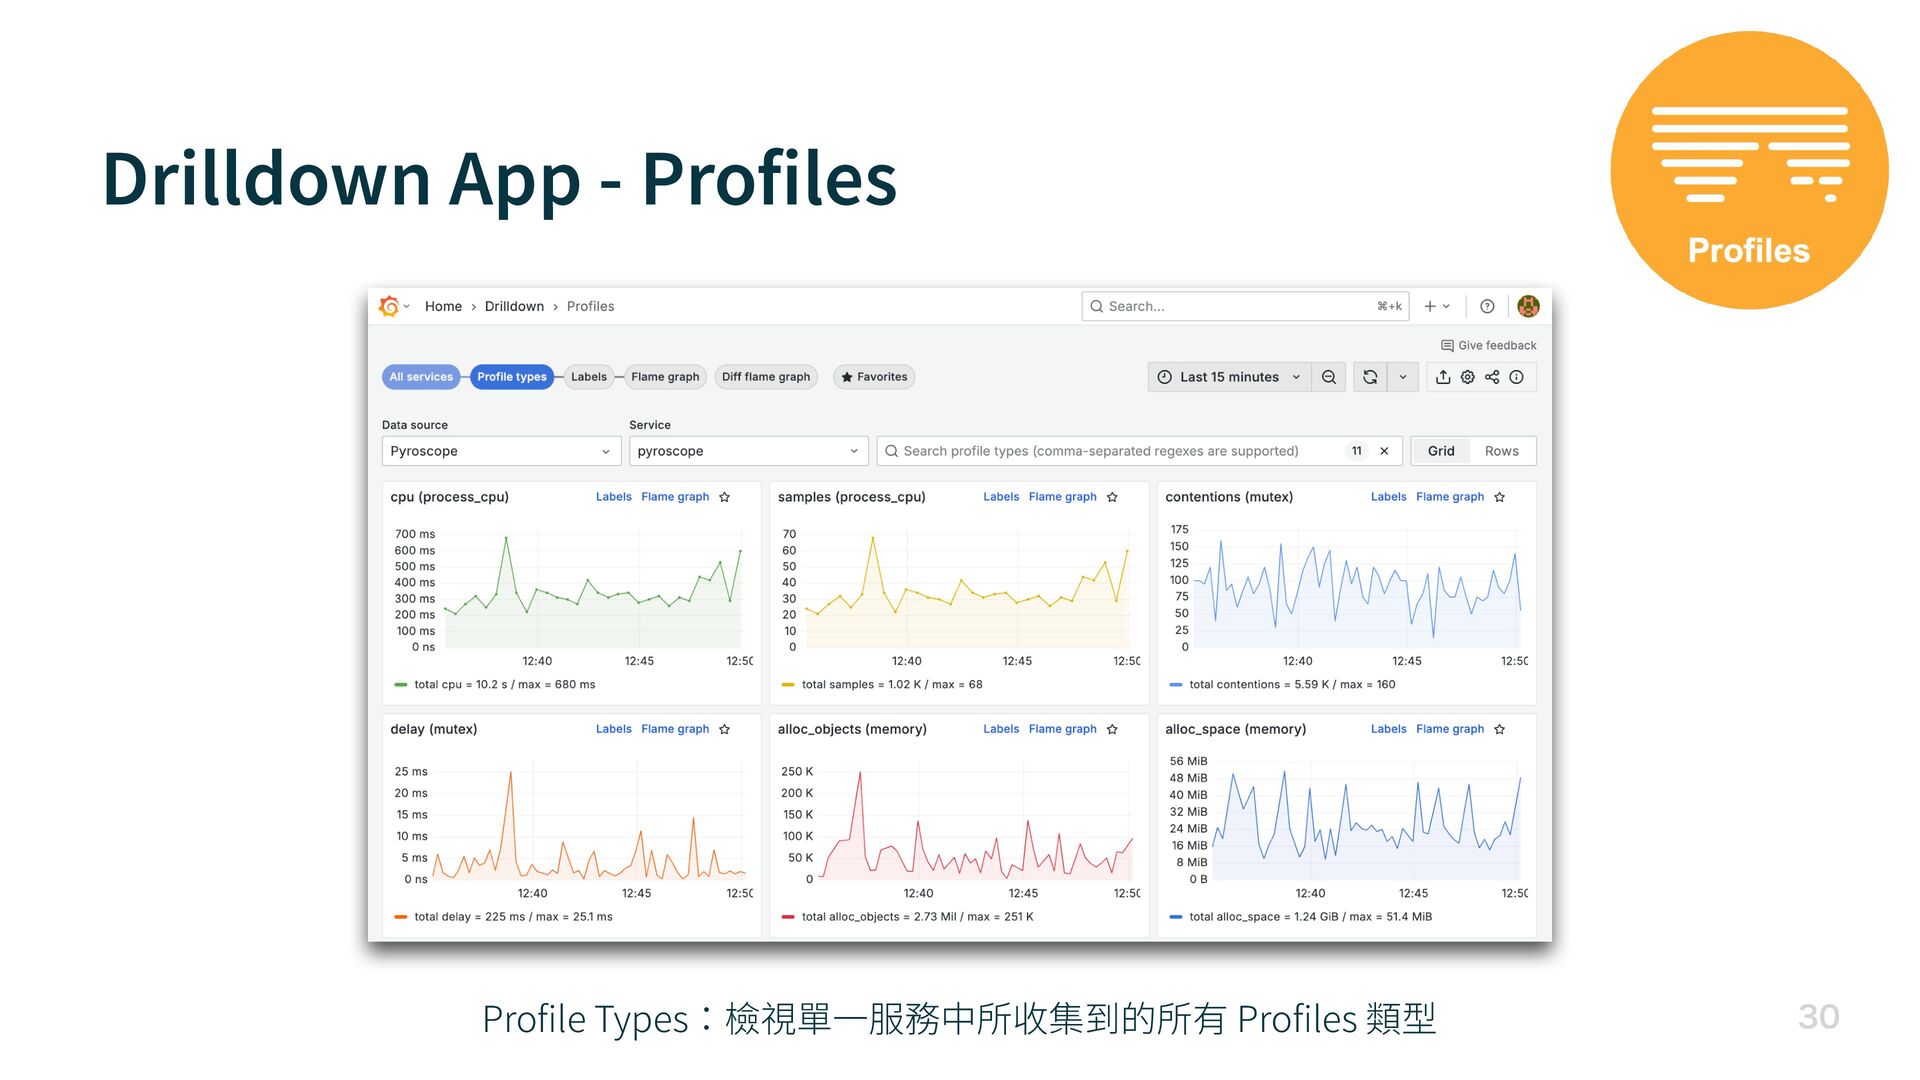The height and width of the screenshot is (1080, 1920).
Task: Click the share link icon
Action: (1492, 377)
